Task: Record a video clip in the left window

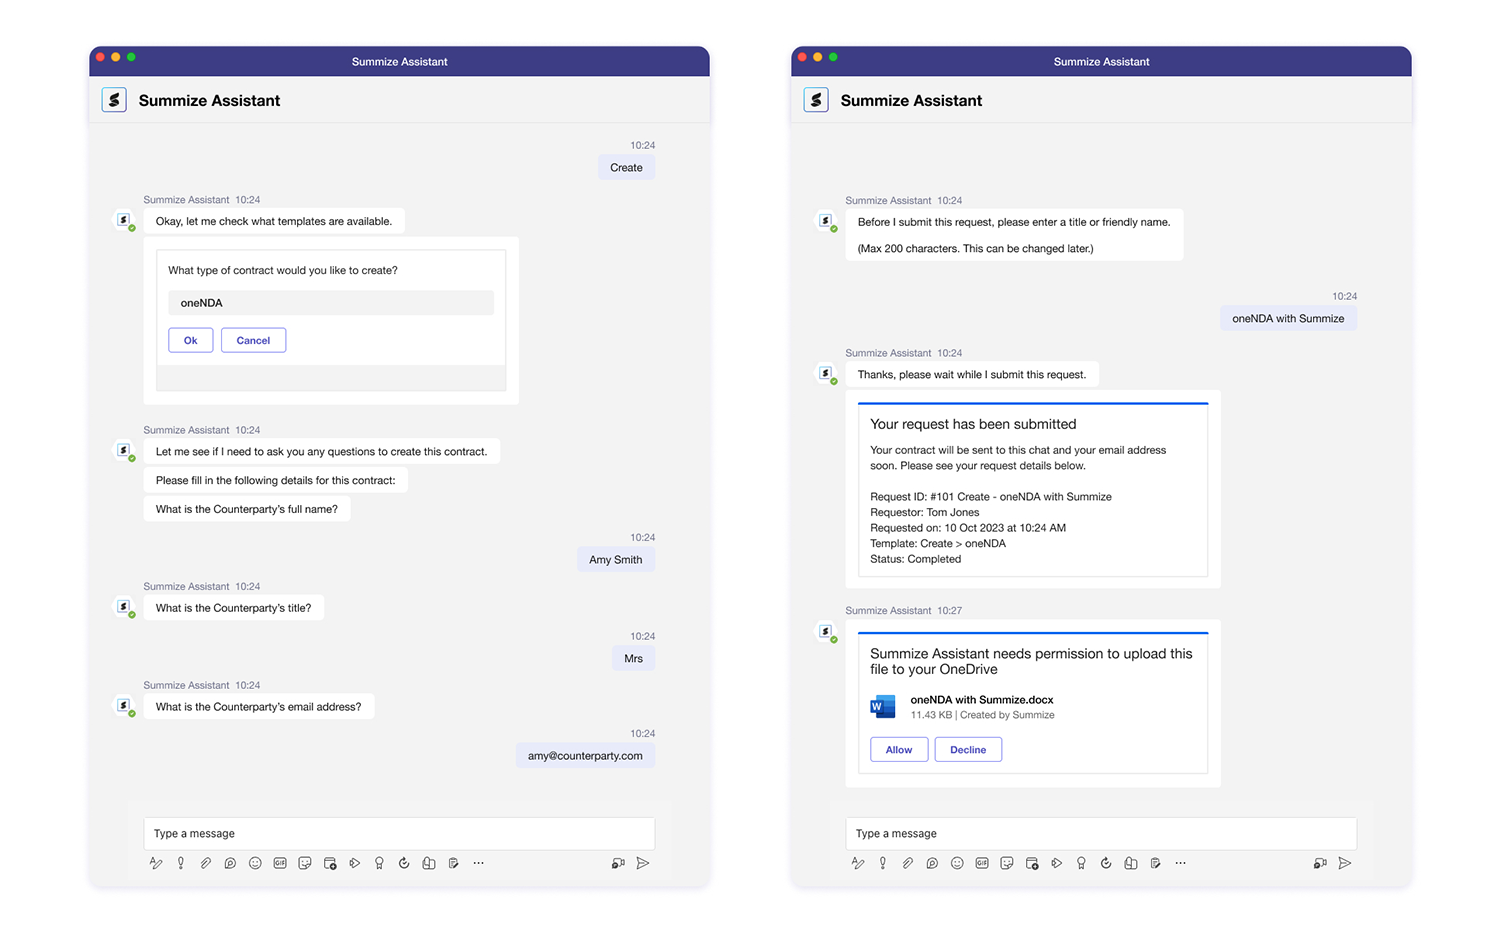Action: [x=618, y=863]
